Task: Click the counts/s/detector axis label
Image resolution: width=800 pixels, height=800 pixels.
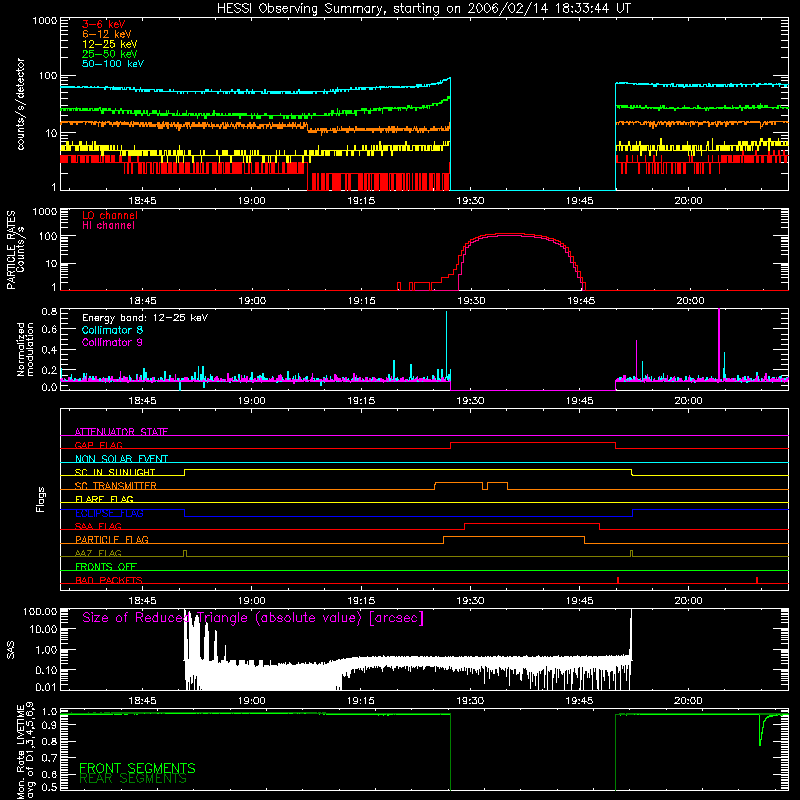Action: click(x=20, y=104)
